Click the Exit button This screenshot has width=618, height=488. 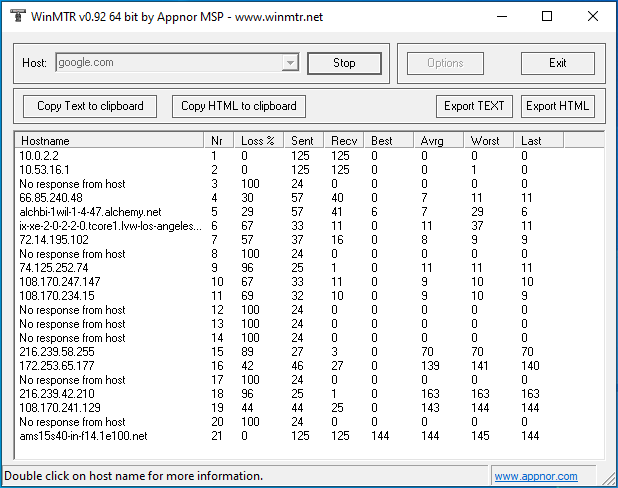558,63
